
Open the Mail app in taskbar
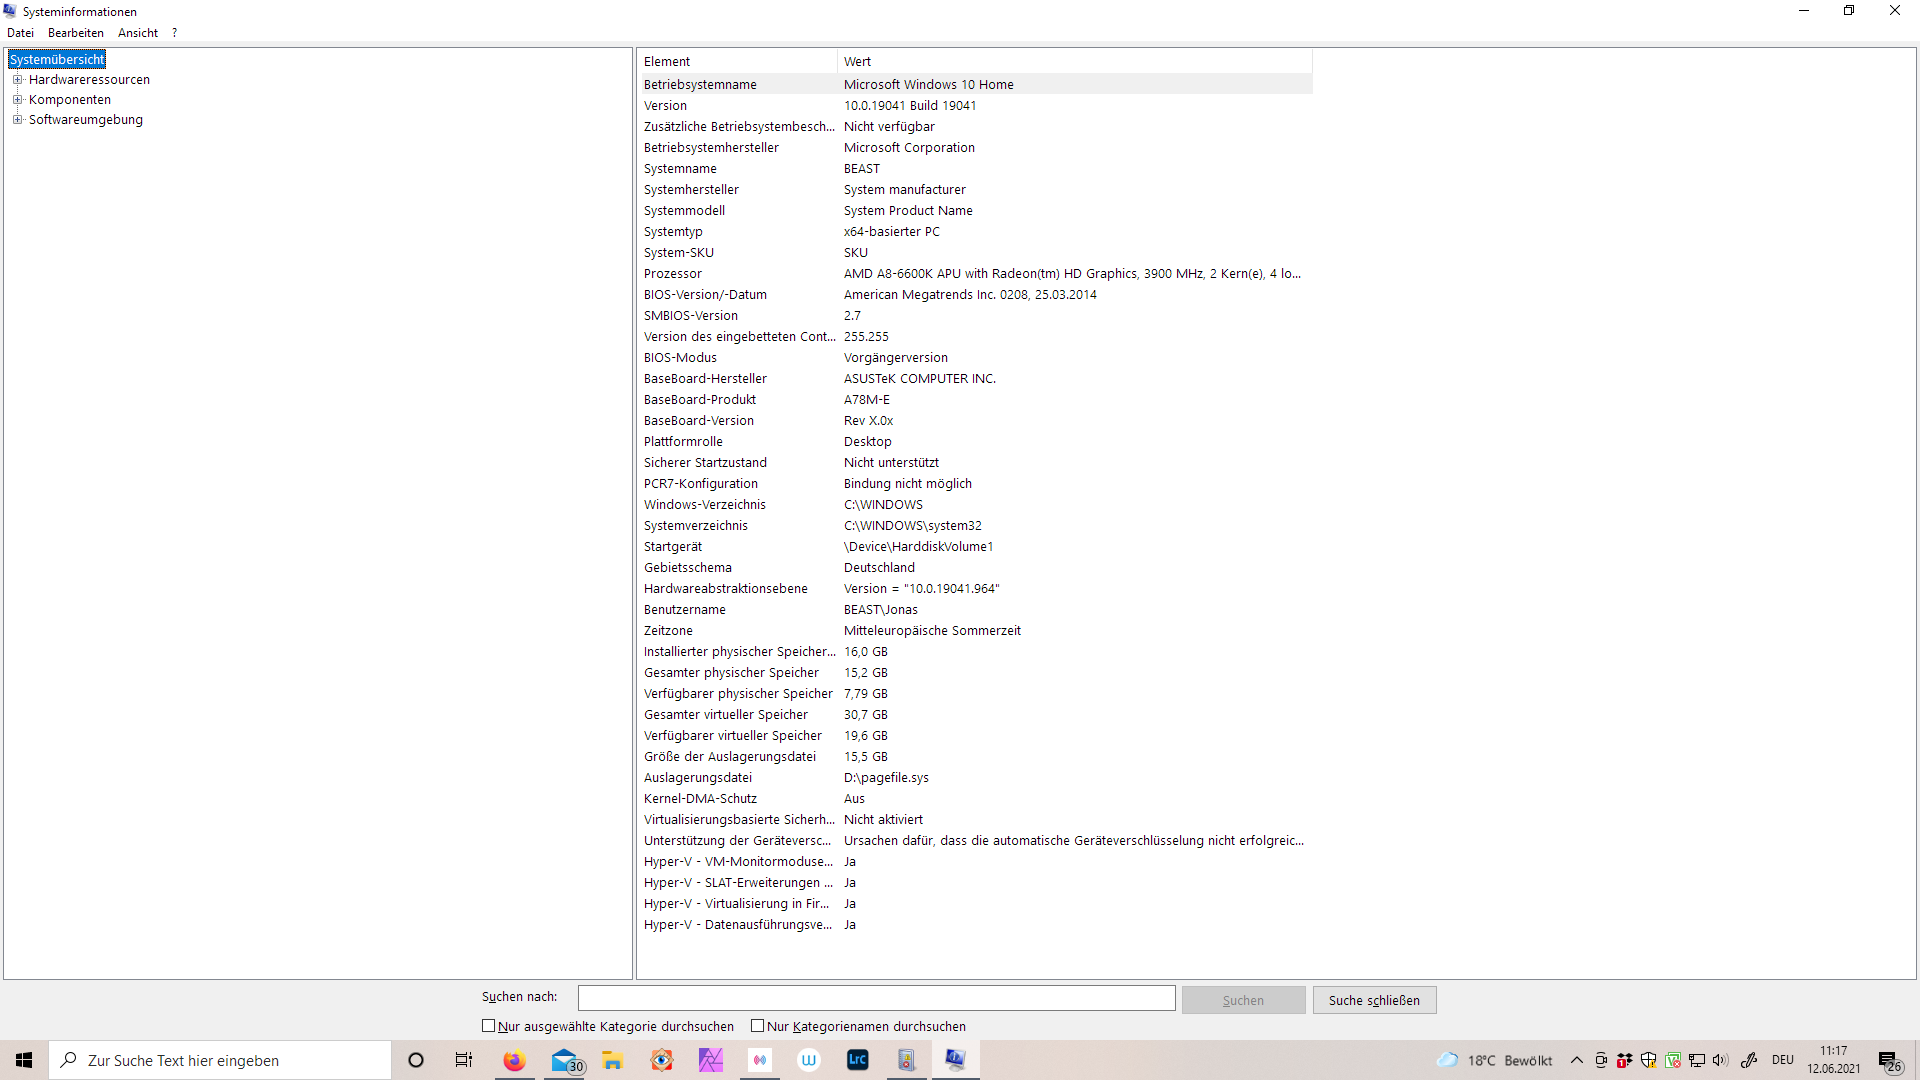tap(564, 1060)
